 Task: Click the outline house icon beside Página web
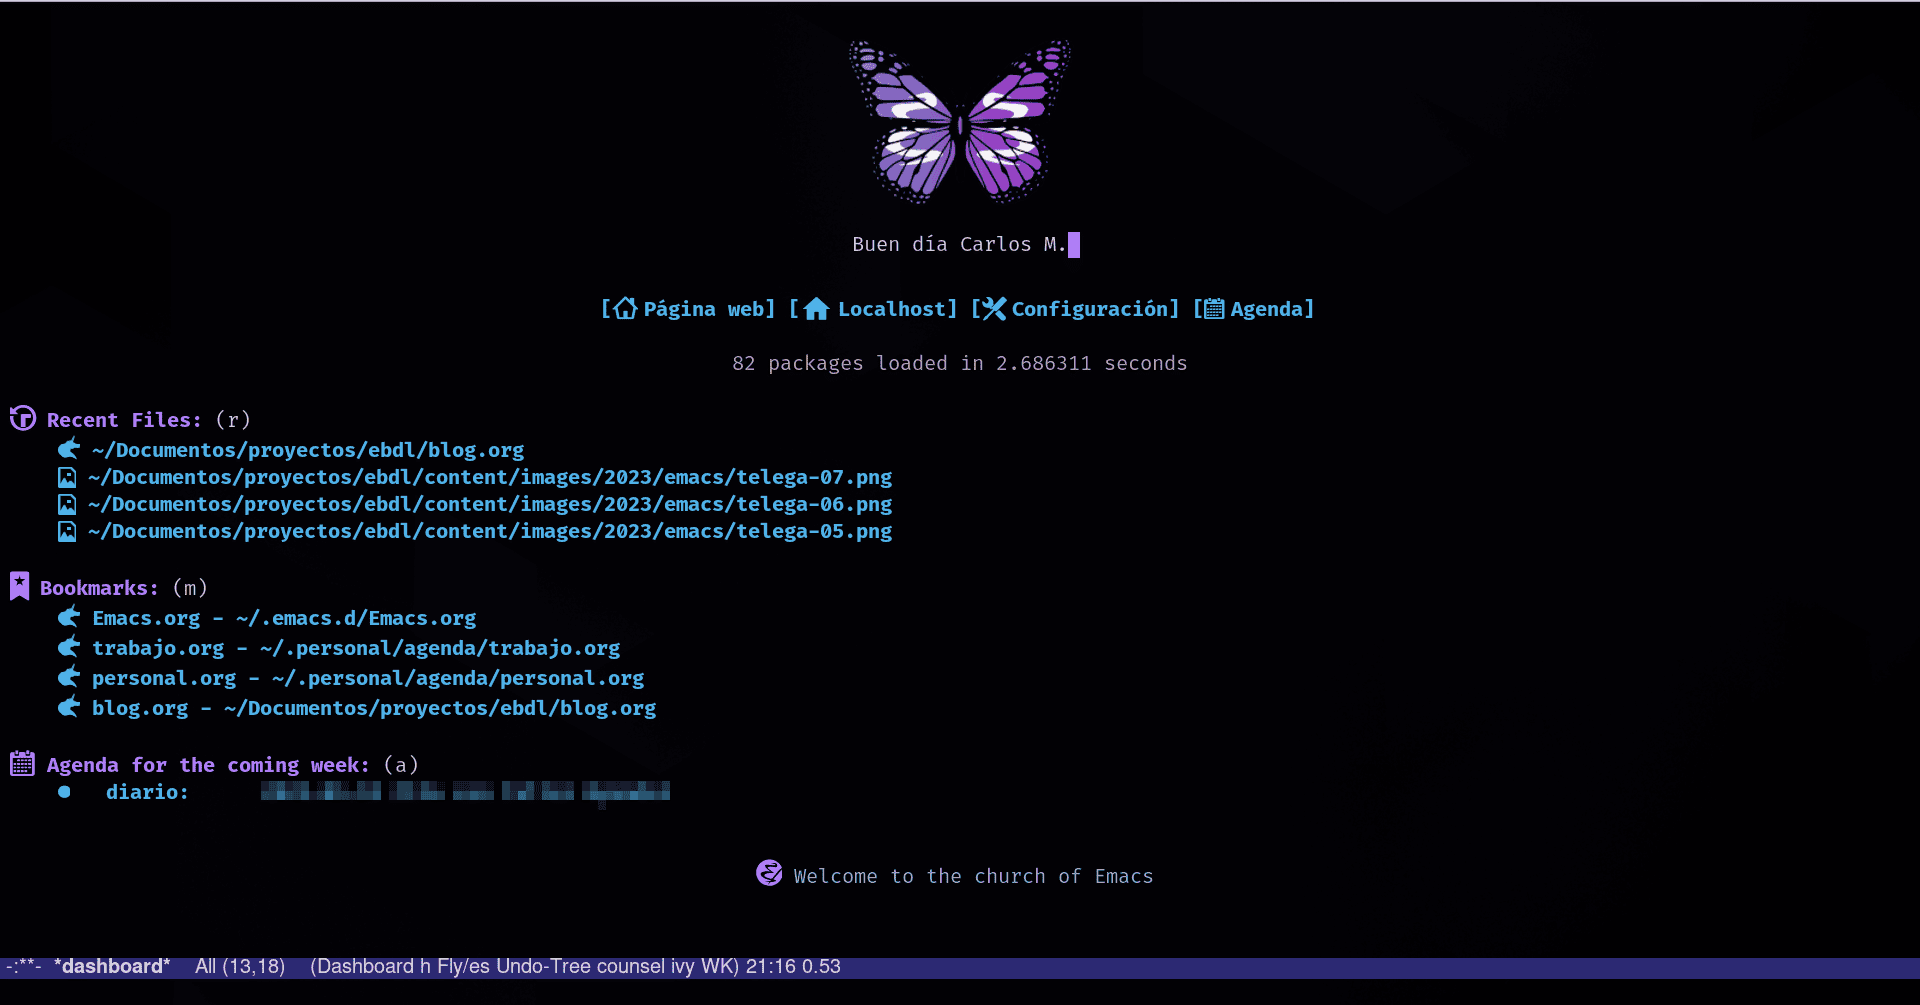coord(625,308)
